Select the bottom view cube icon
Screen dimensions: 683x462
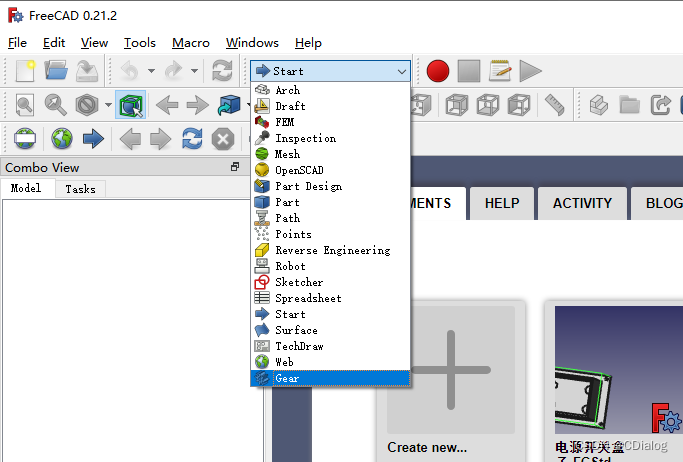click(x=487, y=105)
